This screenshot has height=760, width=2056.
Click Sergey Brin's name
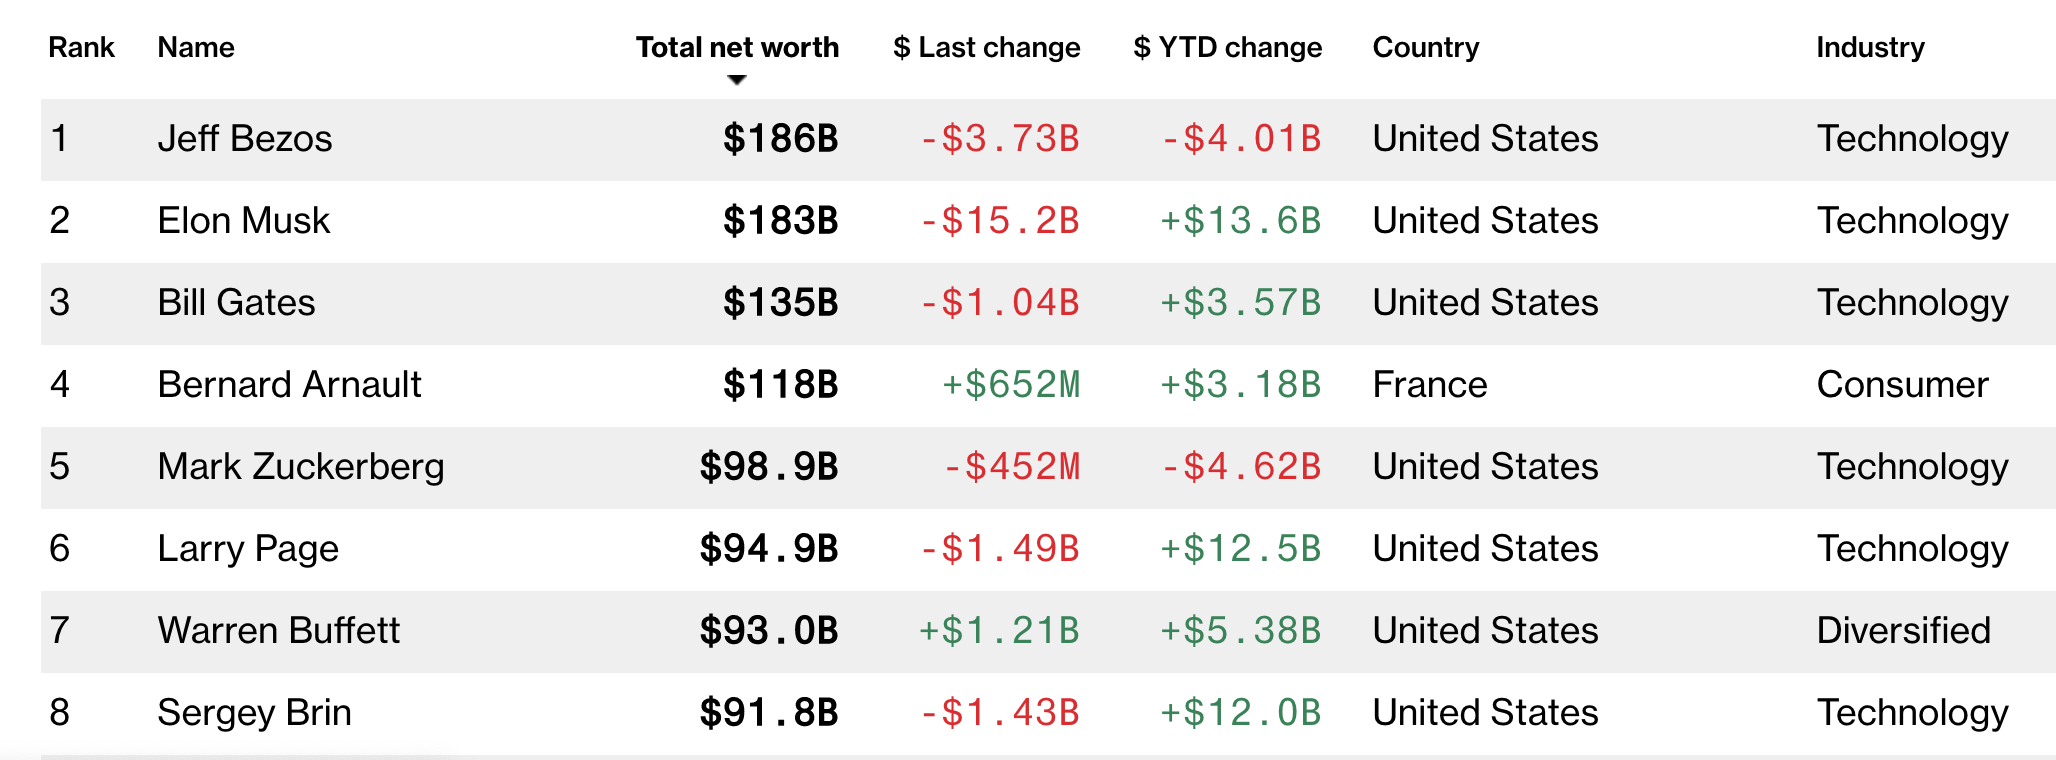[x=254, y=713]
